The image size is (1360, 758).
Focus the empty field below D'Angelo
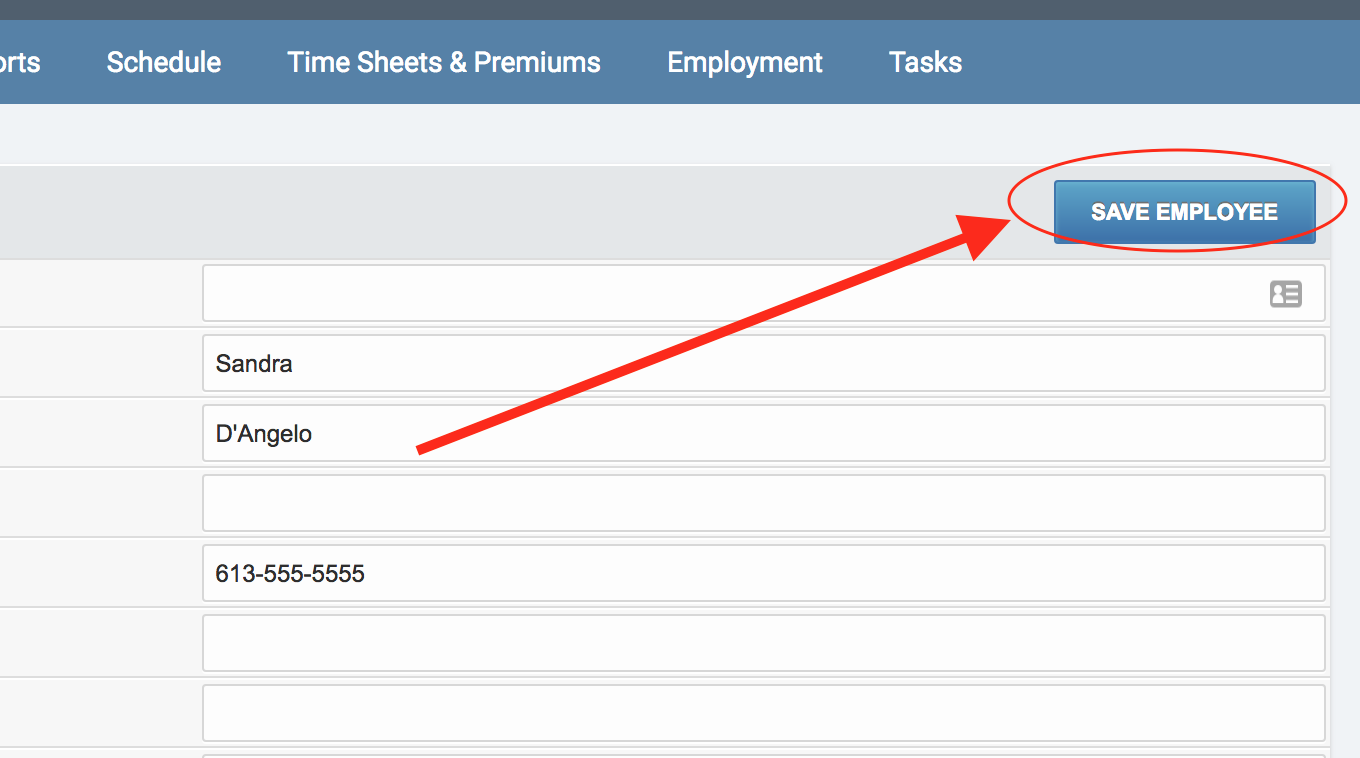click(763, 503)
